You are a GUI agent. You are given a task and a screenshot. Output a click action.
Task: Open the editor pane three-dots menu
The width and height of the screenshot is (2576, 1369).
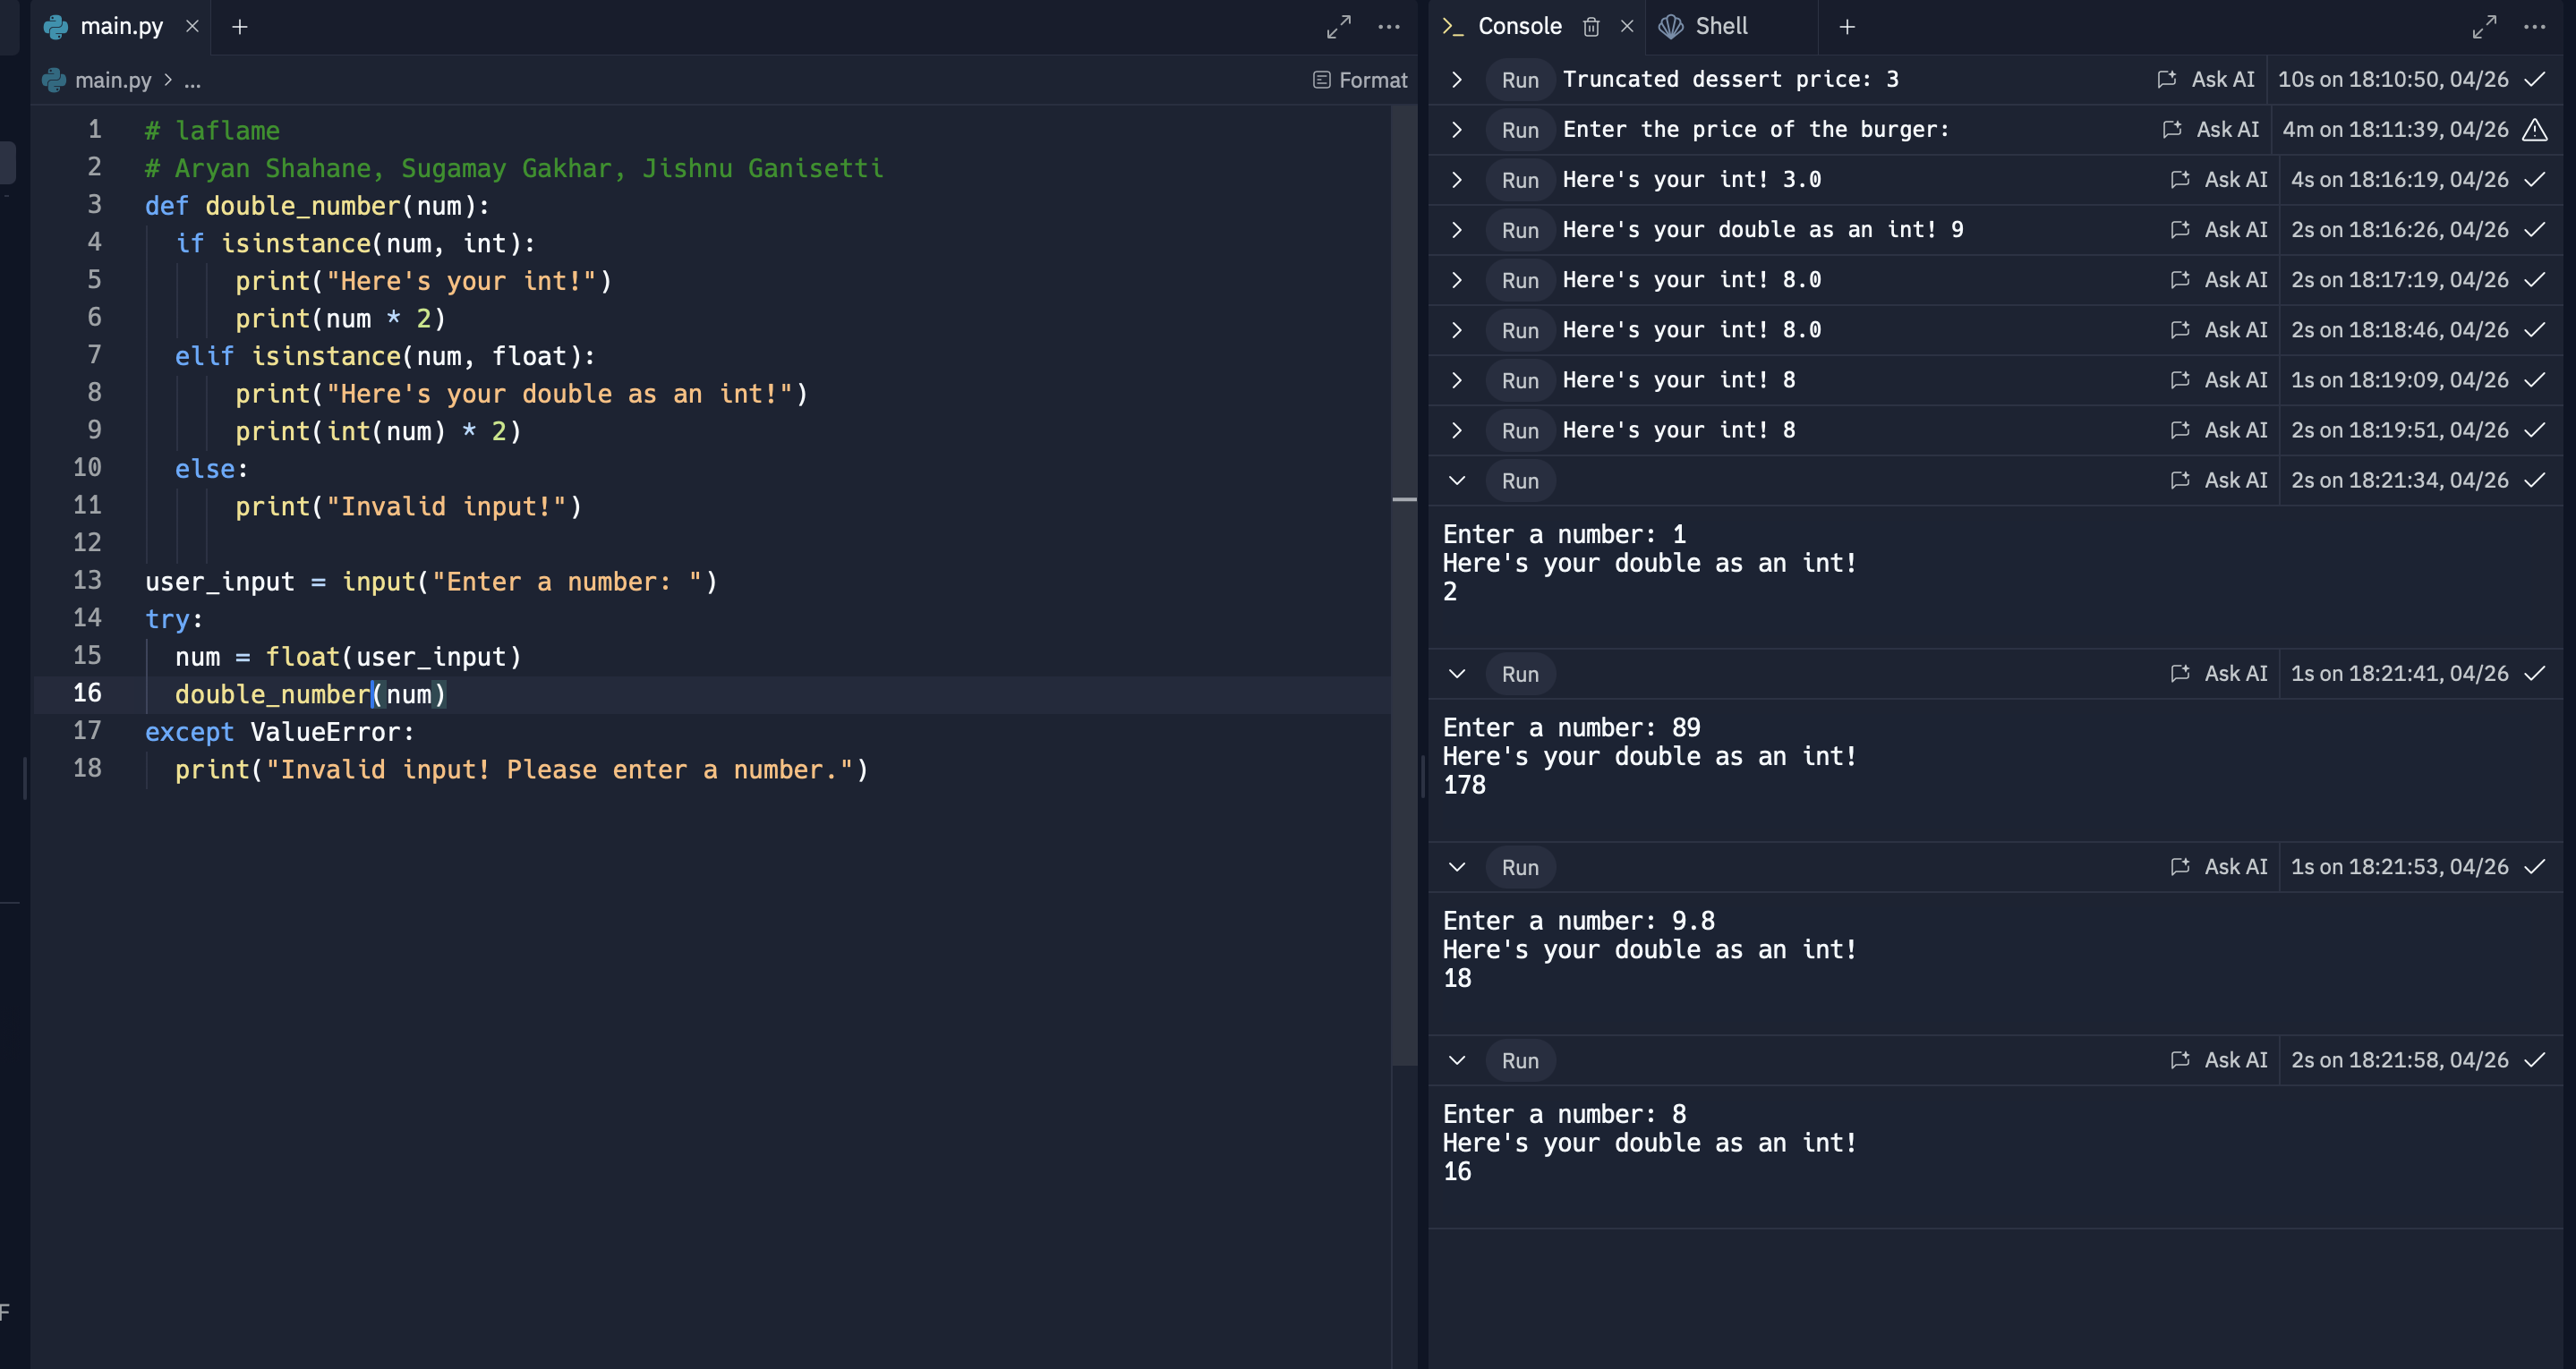click(1389, 27)
